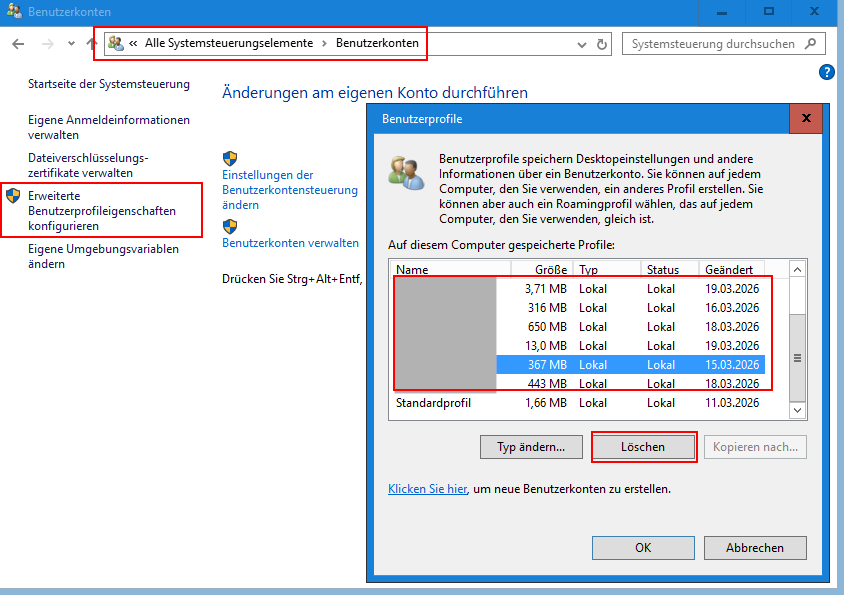Viewport: 844px width, 595px height.
Task: Click the back navigation arrow
Action: point(18,44)
